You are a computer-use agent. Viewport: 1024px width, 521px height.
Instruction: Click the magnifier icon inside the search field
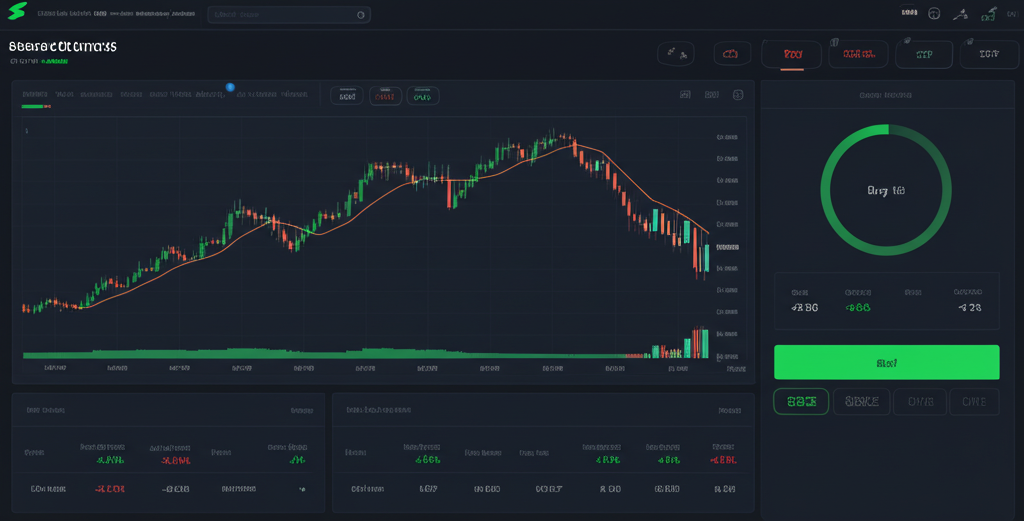click(360, 14)
